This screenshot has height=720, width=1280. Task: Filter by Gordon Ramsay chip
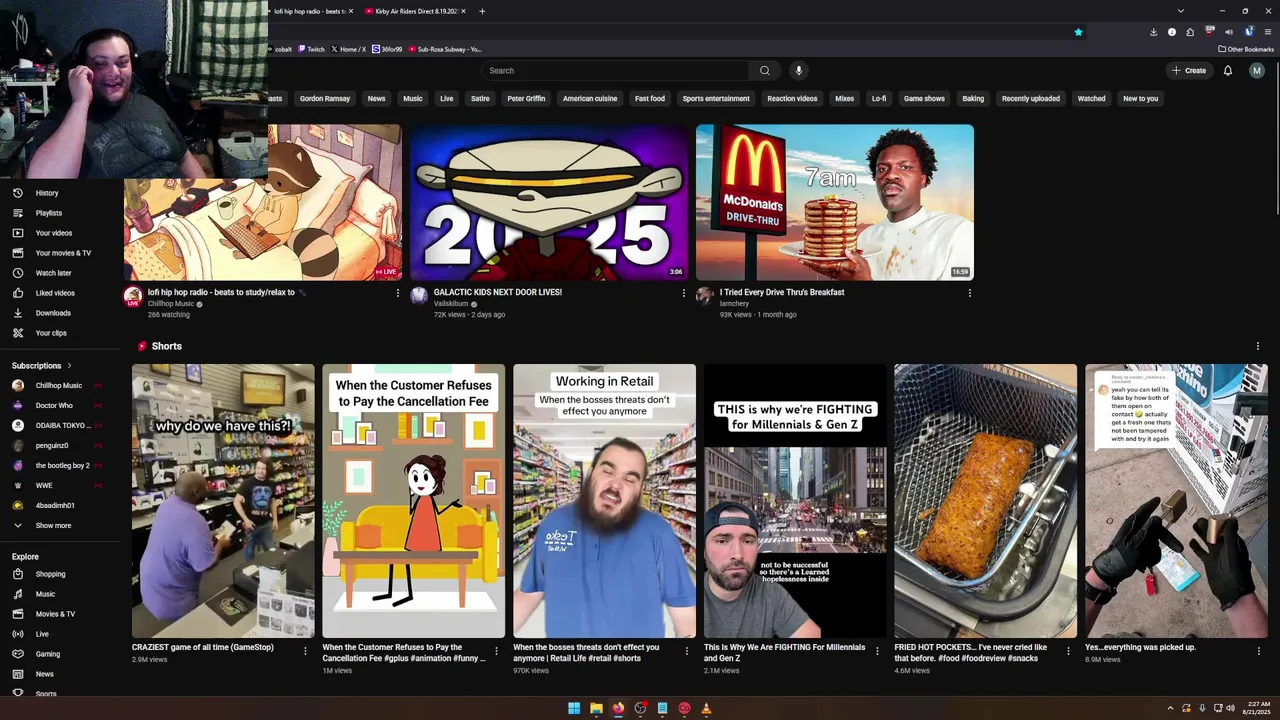pyautogui.click(x=325, y=99)
